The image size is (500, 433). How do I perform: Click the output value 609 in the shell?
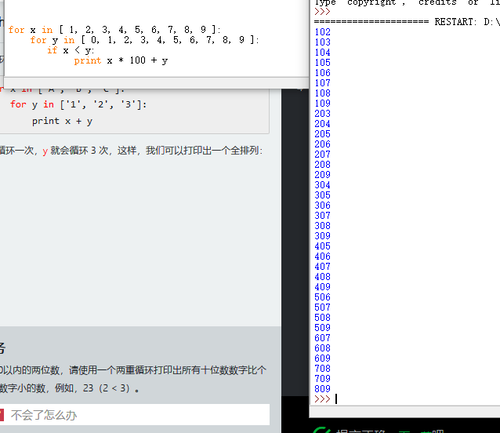pos(322,358)
